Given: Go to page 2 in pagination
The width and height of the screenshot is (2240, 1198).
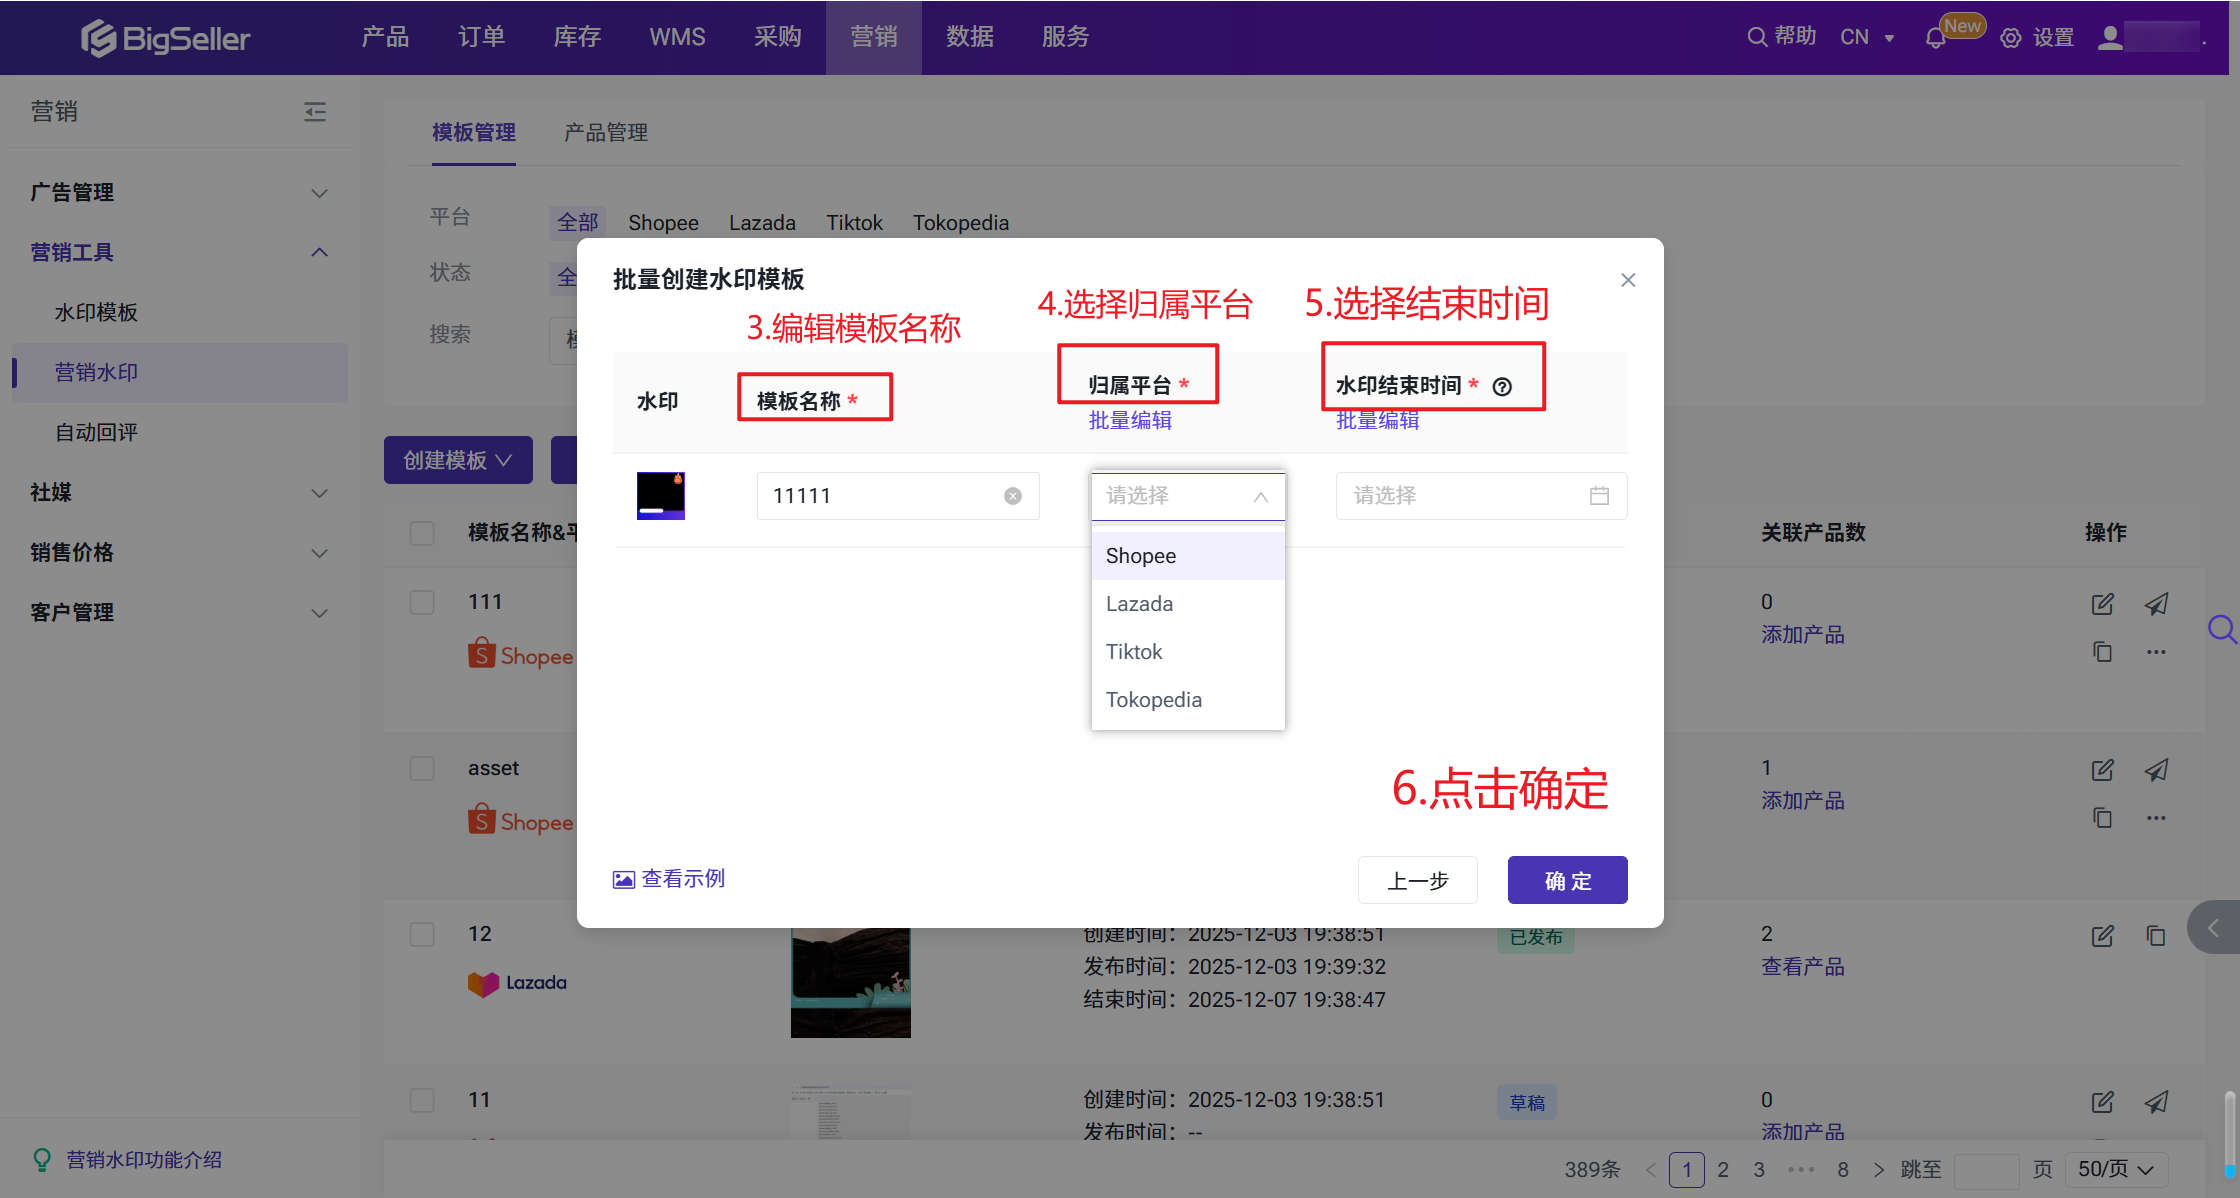Looking at the screenshot, I should click(x=1723, y=1169).
